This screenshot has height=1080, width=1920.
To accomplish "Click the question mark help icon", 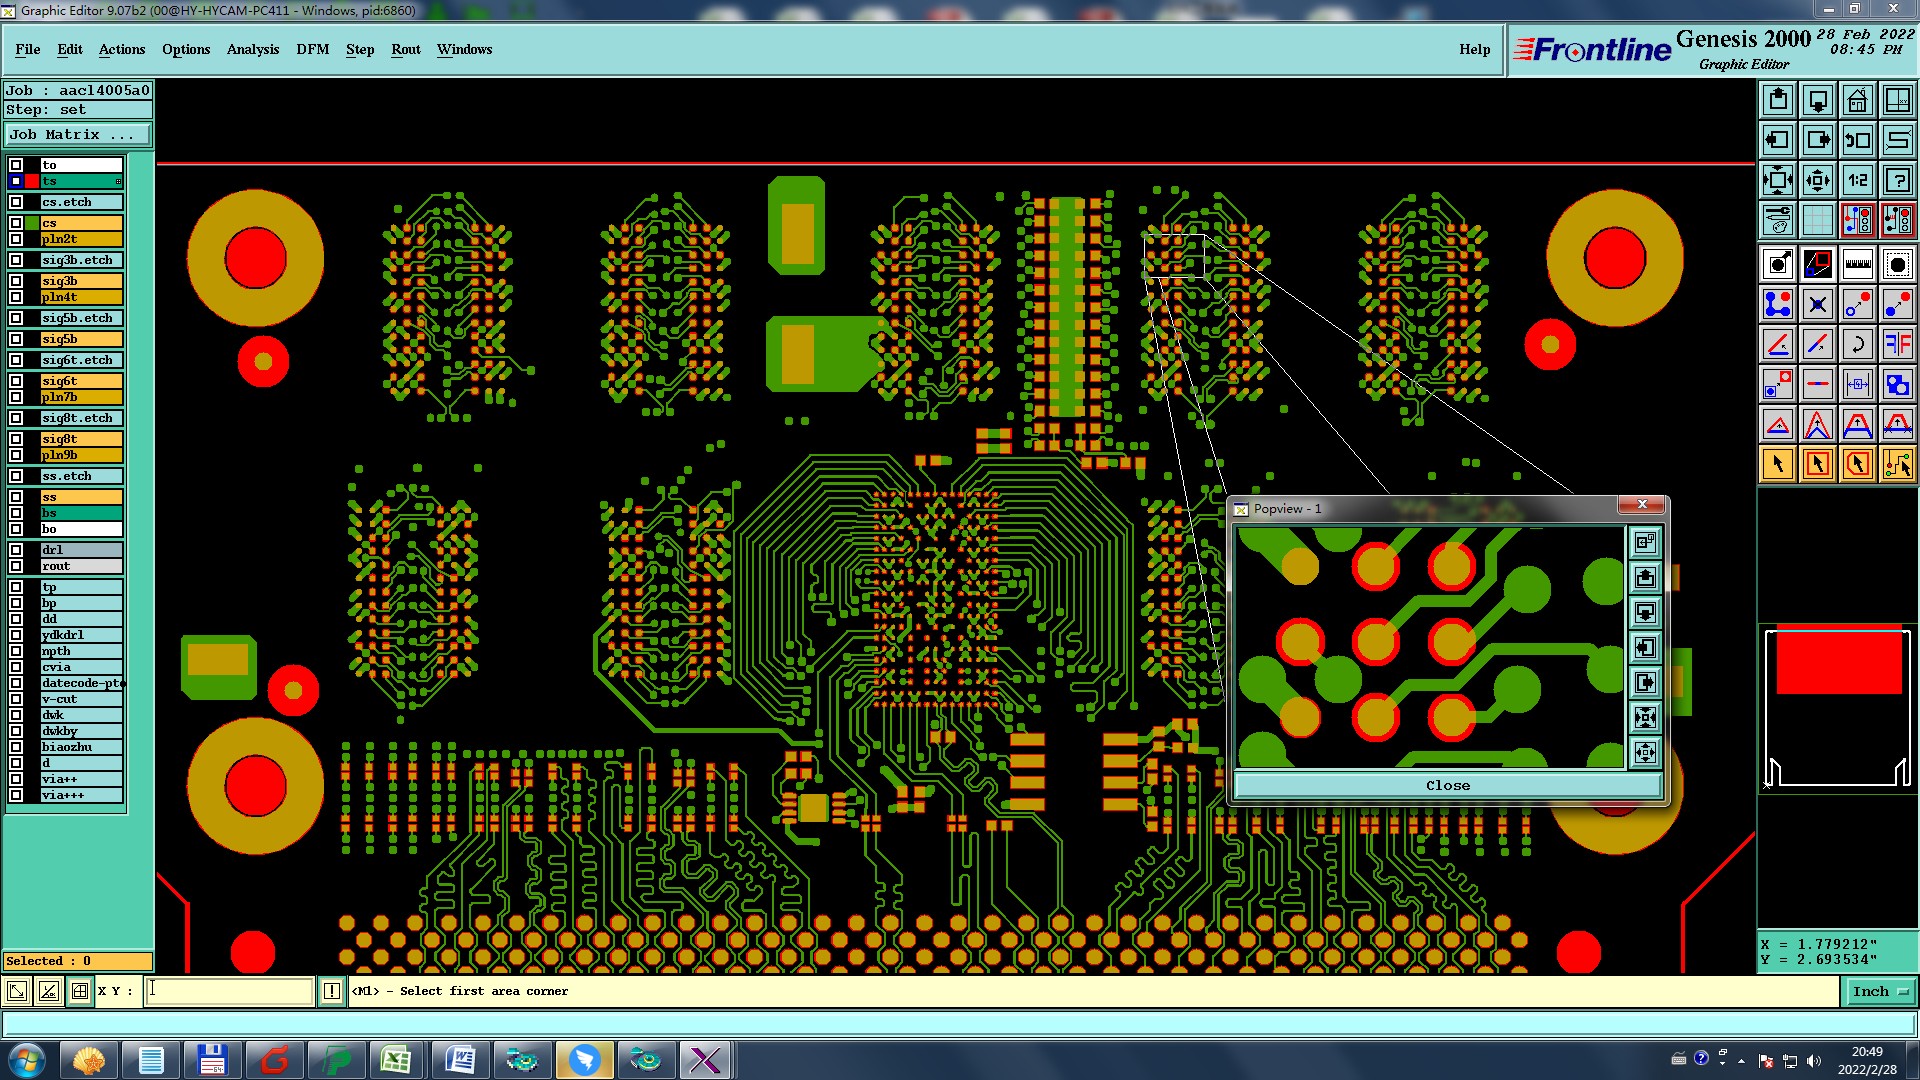I will pos(1897,180).
